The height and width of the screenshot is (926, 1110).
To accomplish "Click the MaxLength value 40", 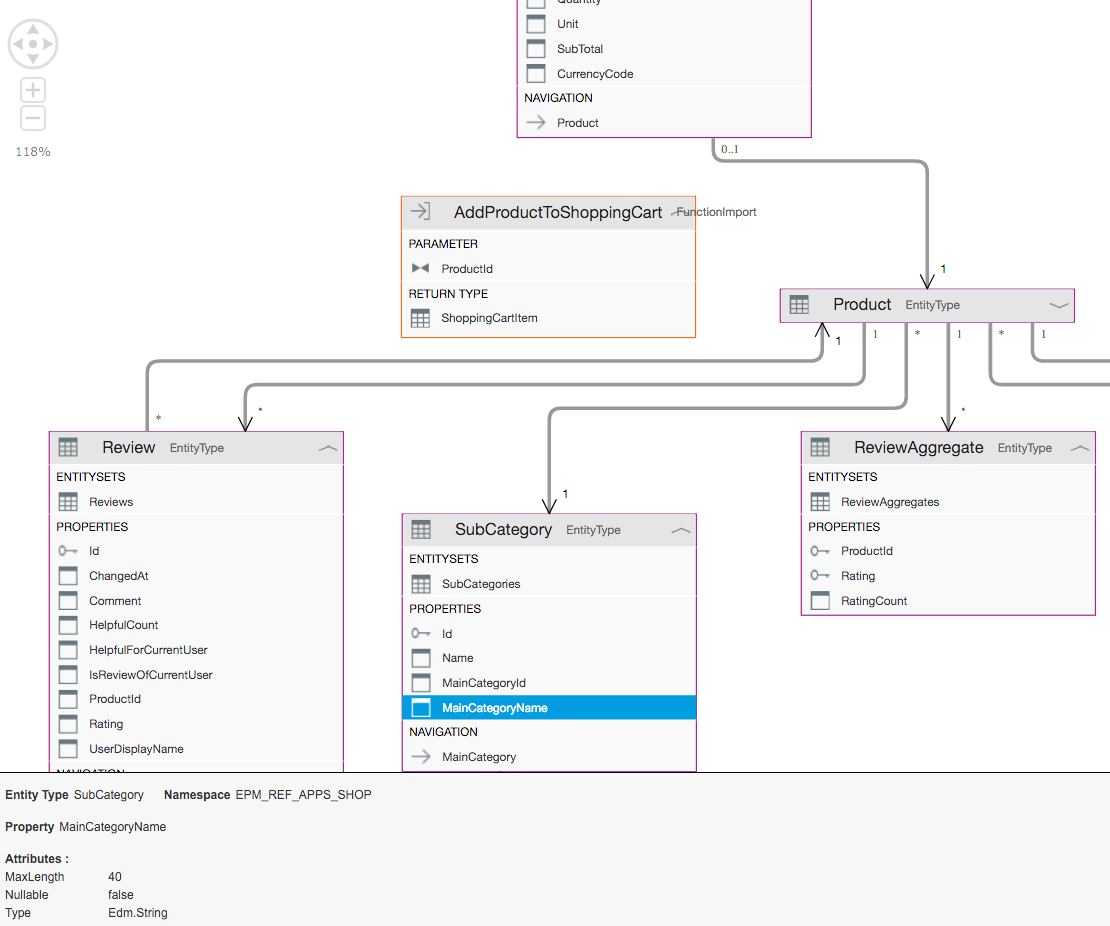I will (x=115, y=876).
